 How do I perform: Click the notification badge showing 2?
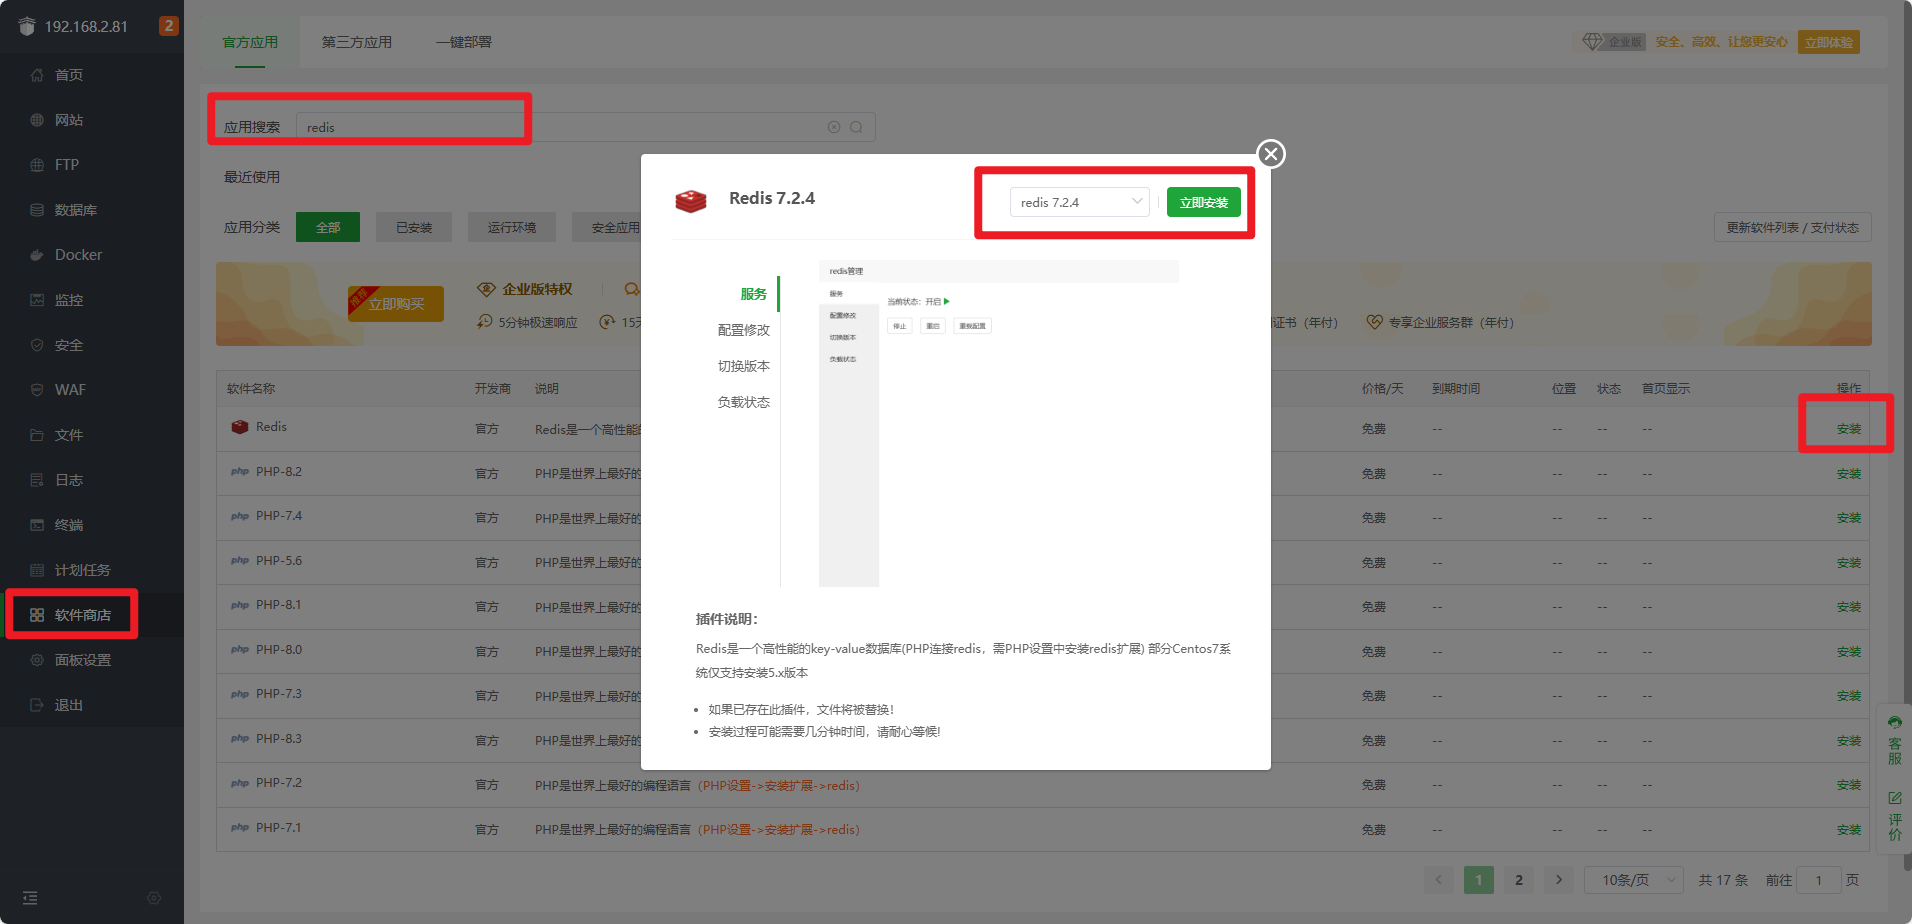click(168, 26)
